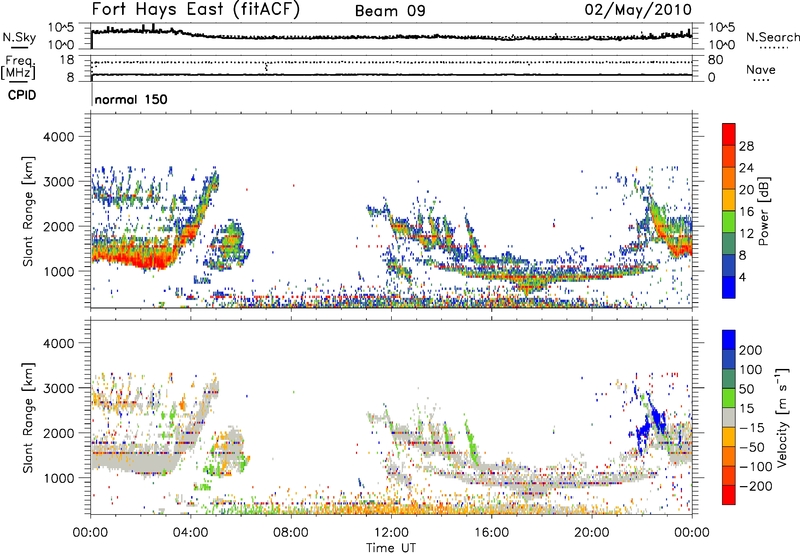Screen dimensions: 800x554
Task: Click the '04:00' time tick label
Action: (190, 533)
